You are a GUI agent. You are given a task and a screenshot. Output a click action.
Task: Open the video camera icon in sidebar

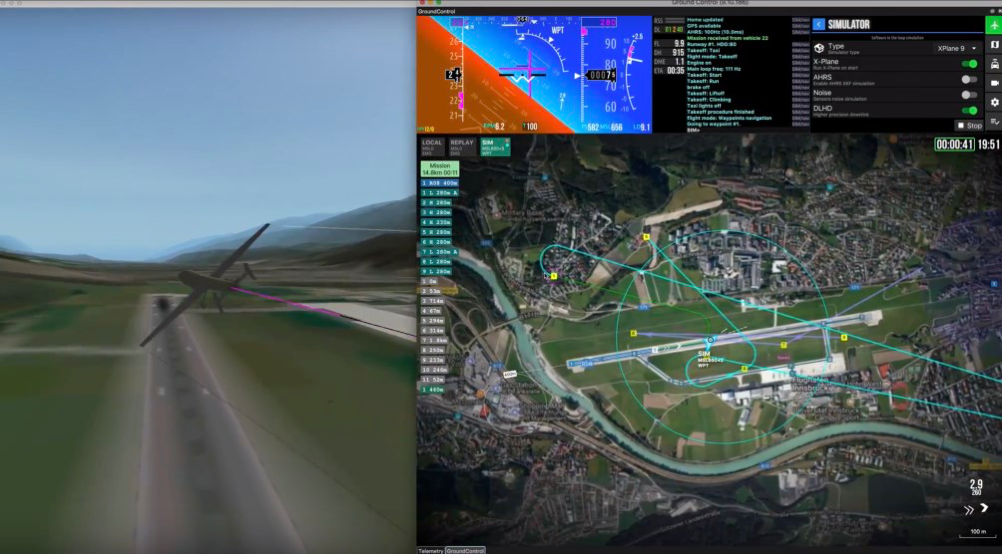(994, 83)
